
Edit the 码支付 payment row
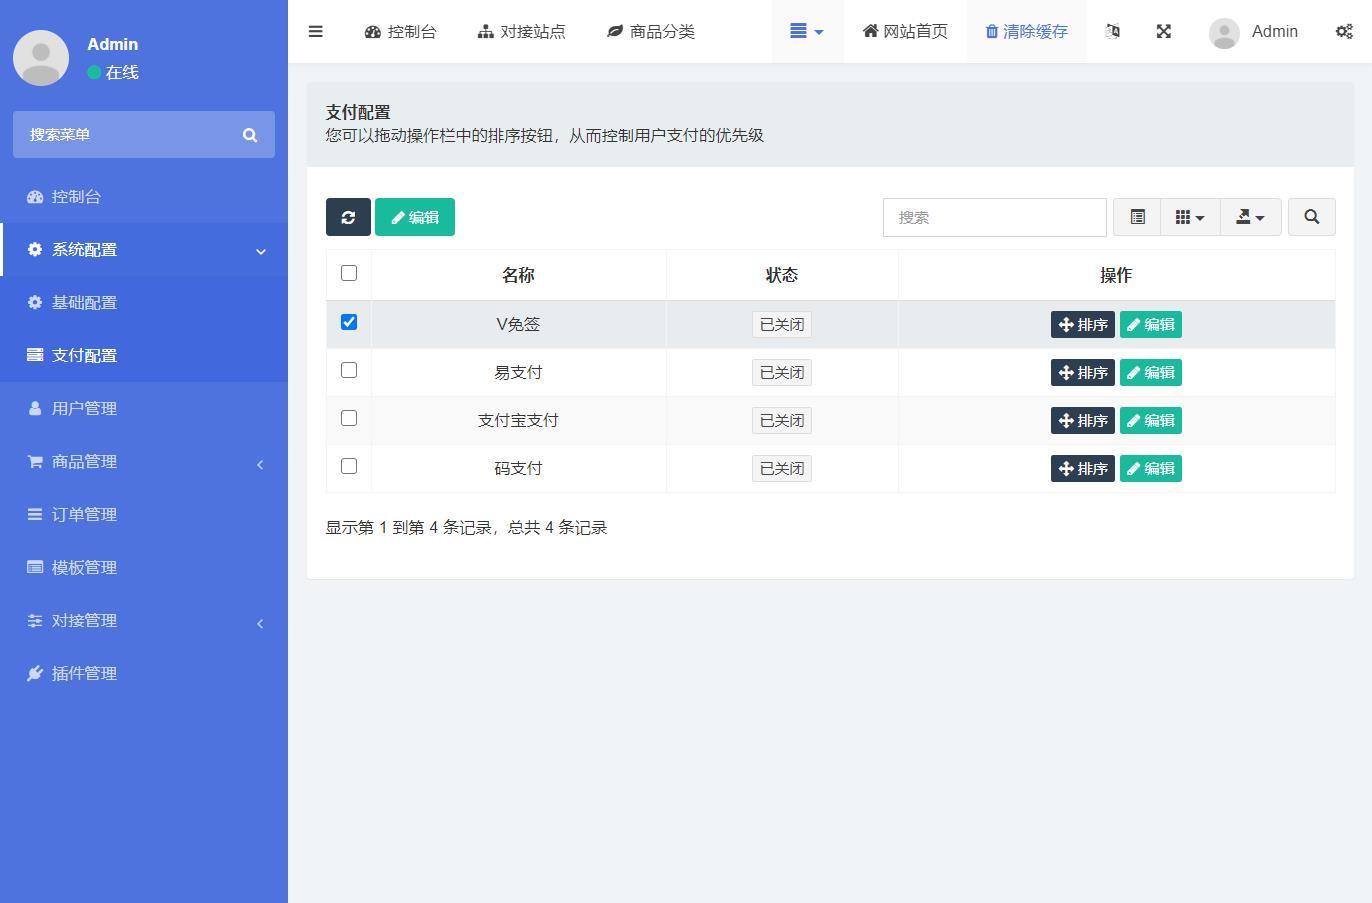tap(1151, 469)
